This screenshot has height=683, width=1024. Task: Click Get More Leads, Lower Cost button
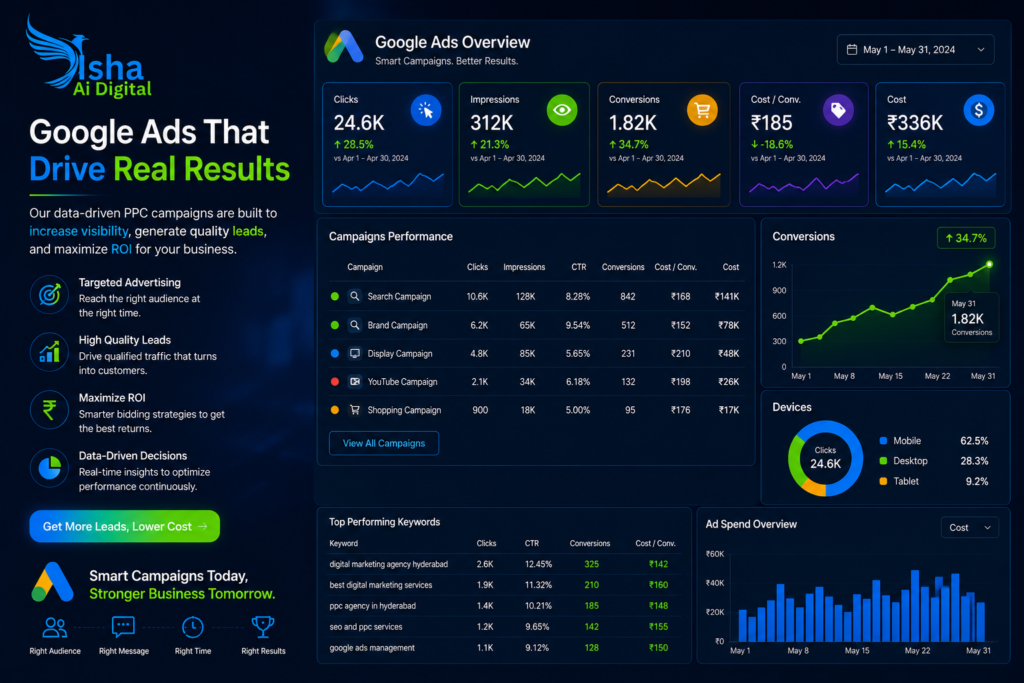125,526
